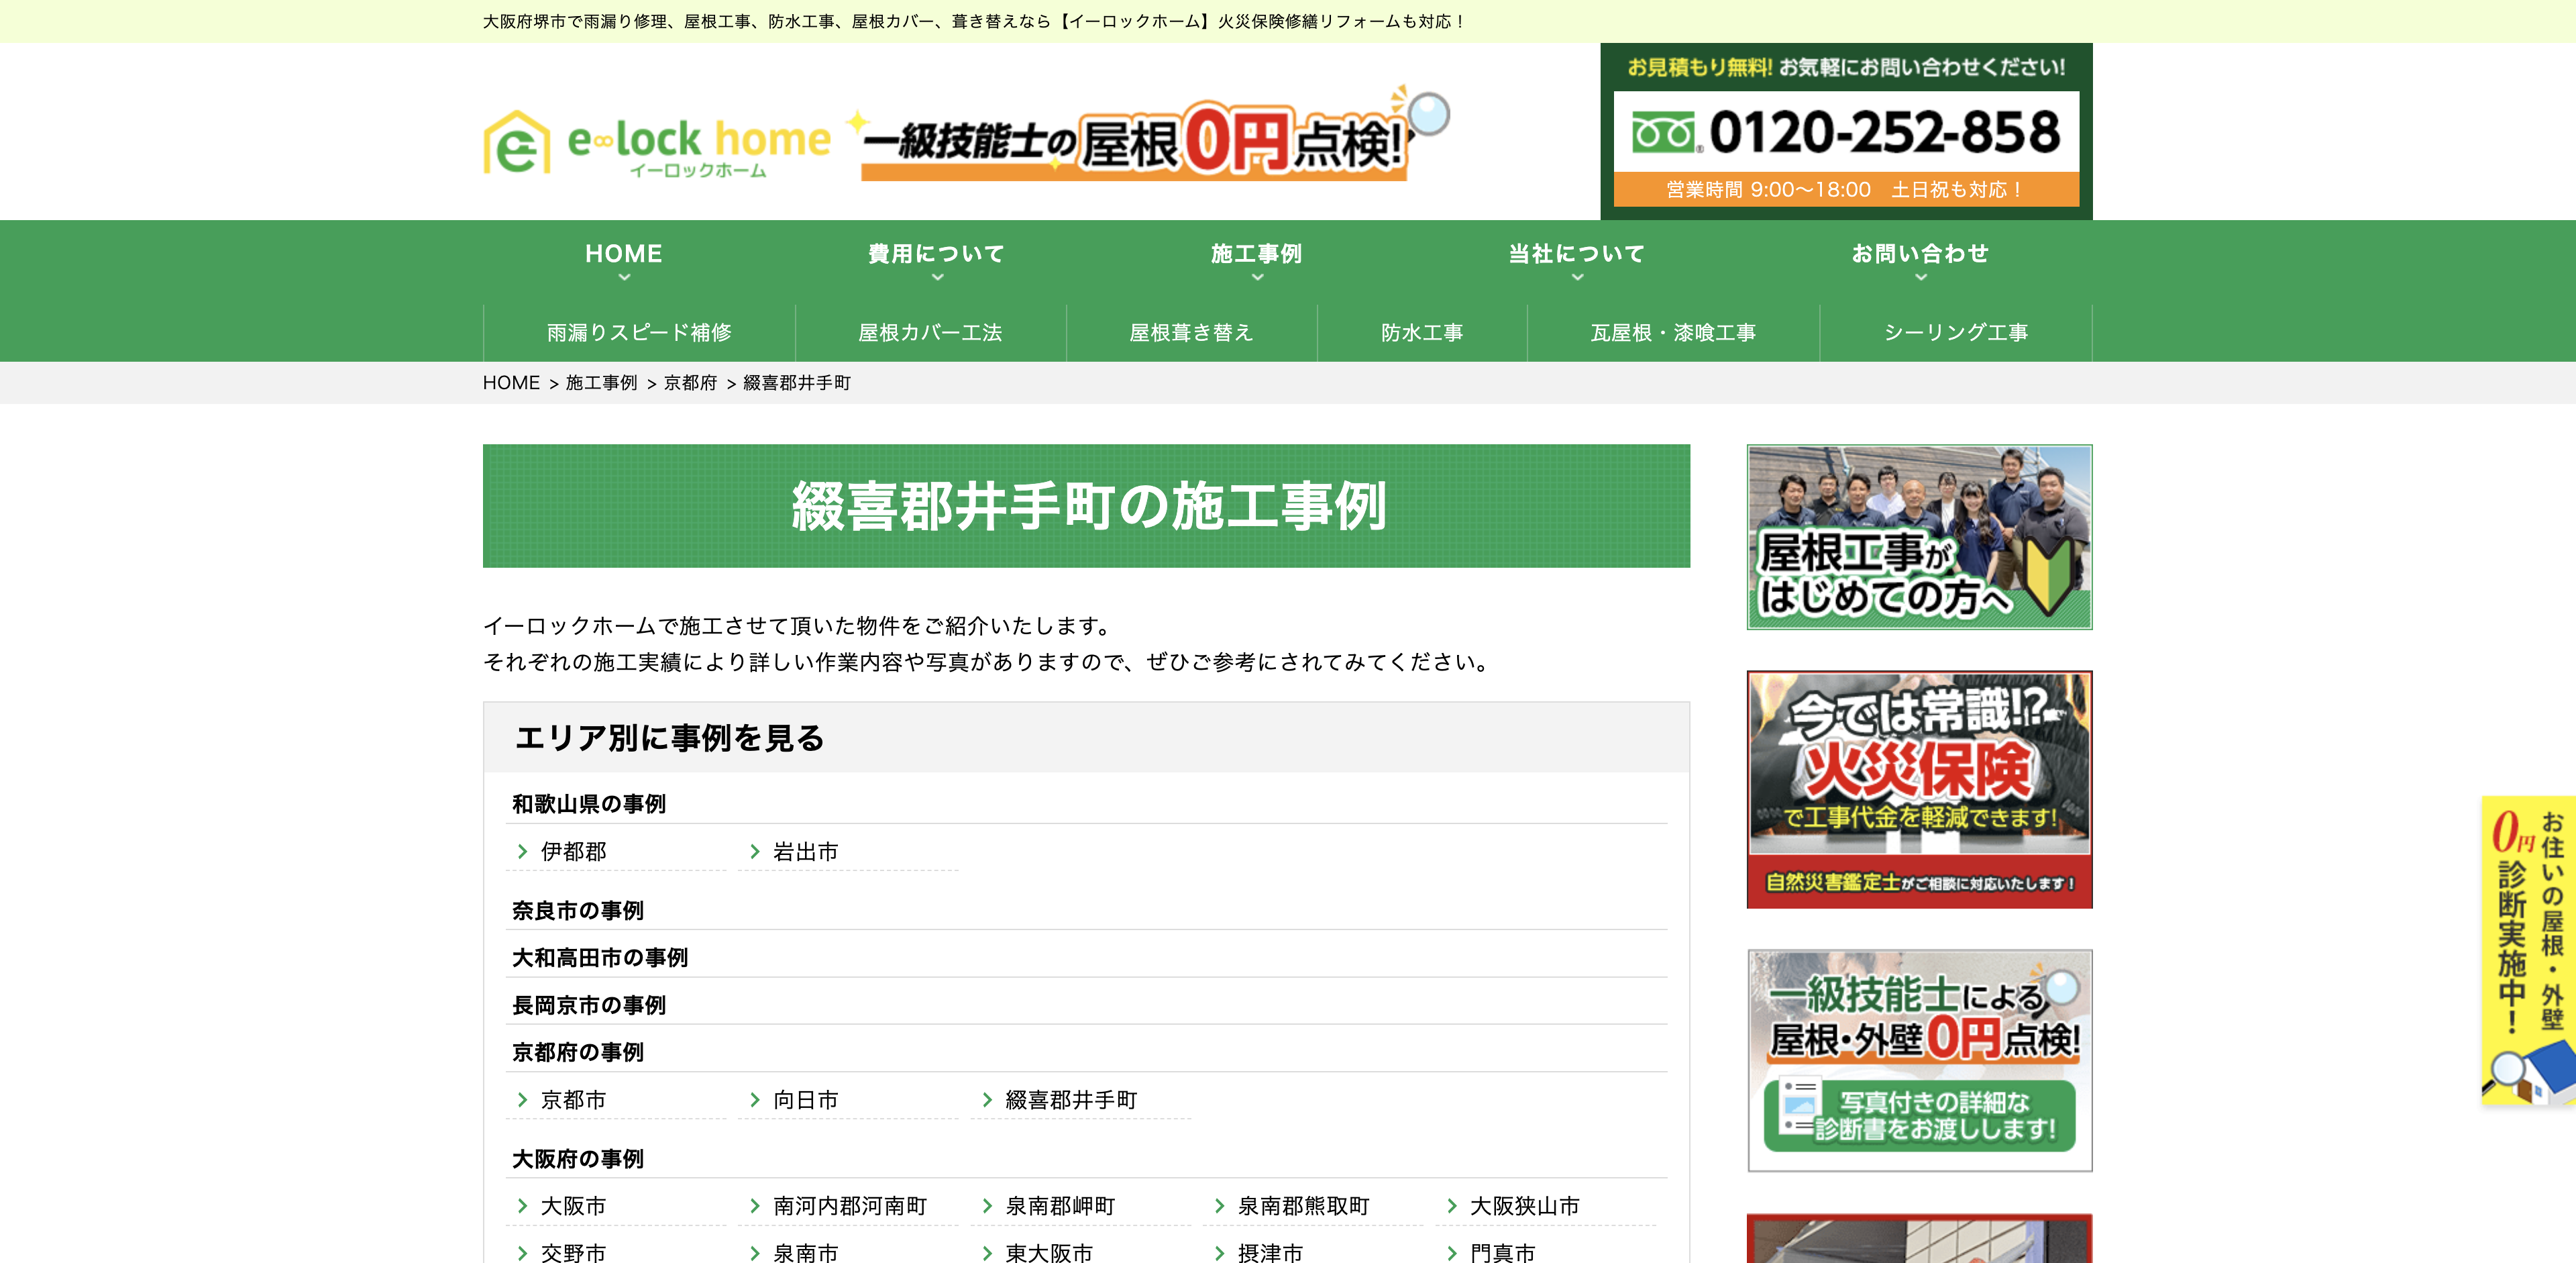Click the arrow icon beside 京都市

coord(522,1100)
